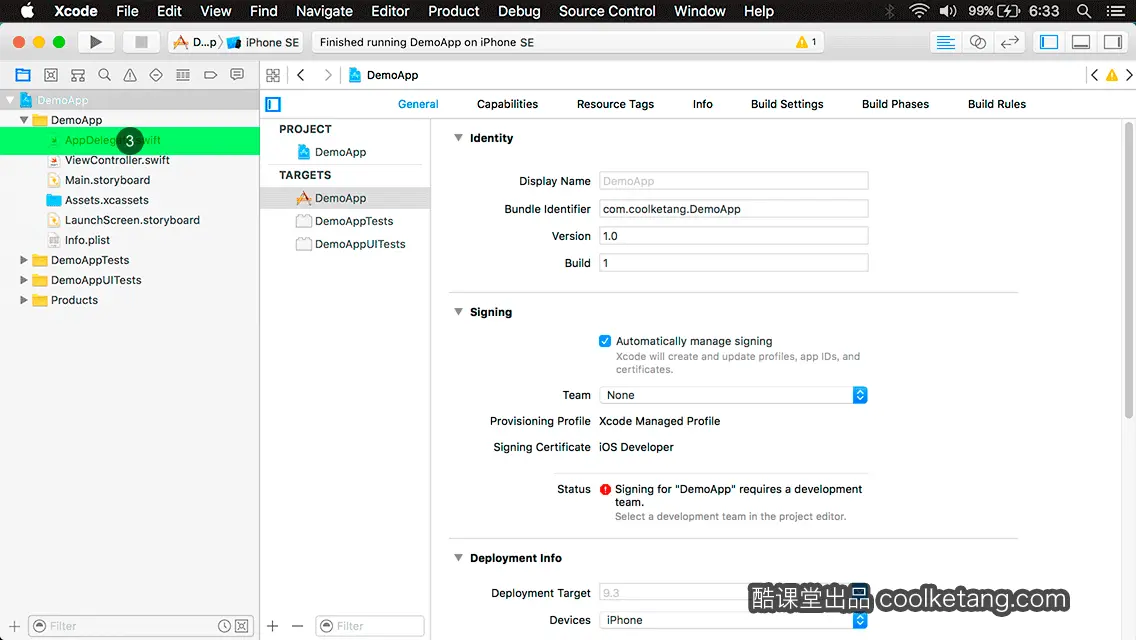This screenshot has height=640, width=1136.
Task: Show the Project navigator folder icon
Action: 23,75
